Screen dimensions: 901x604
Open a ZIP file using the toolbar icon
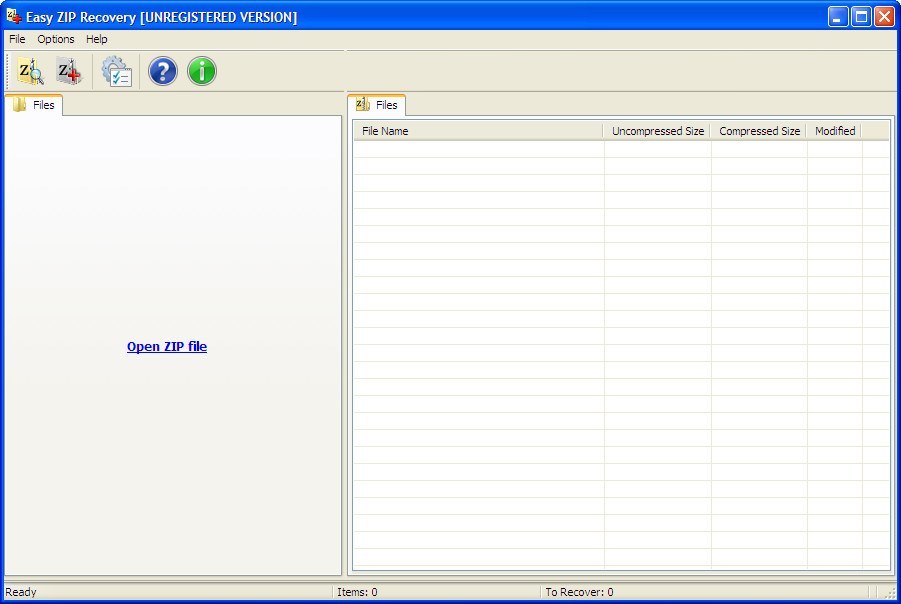30,71
